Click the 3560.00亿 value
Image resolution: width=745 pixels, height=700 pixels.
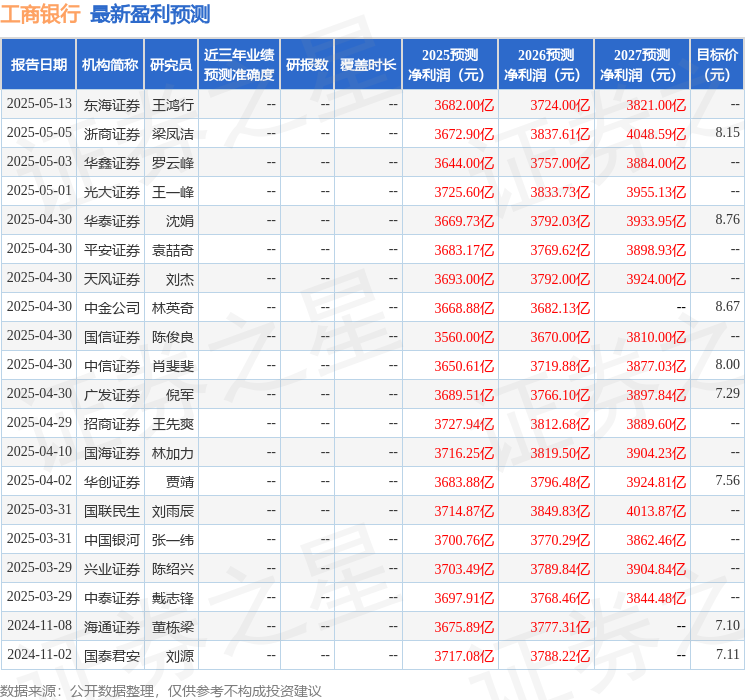(x=464, y=337)
